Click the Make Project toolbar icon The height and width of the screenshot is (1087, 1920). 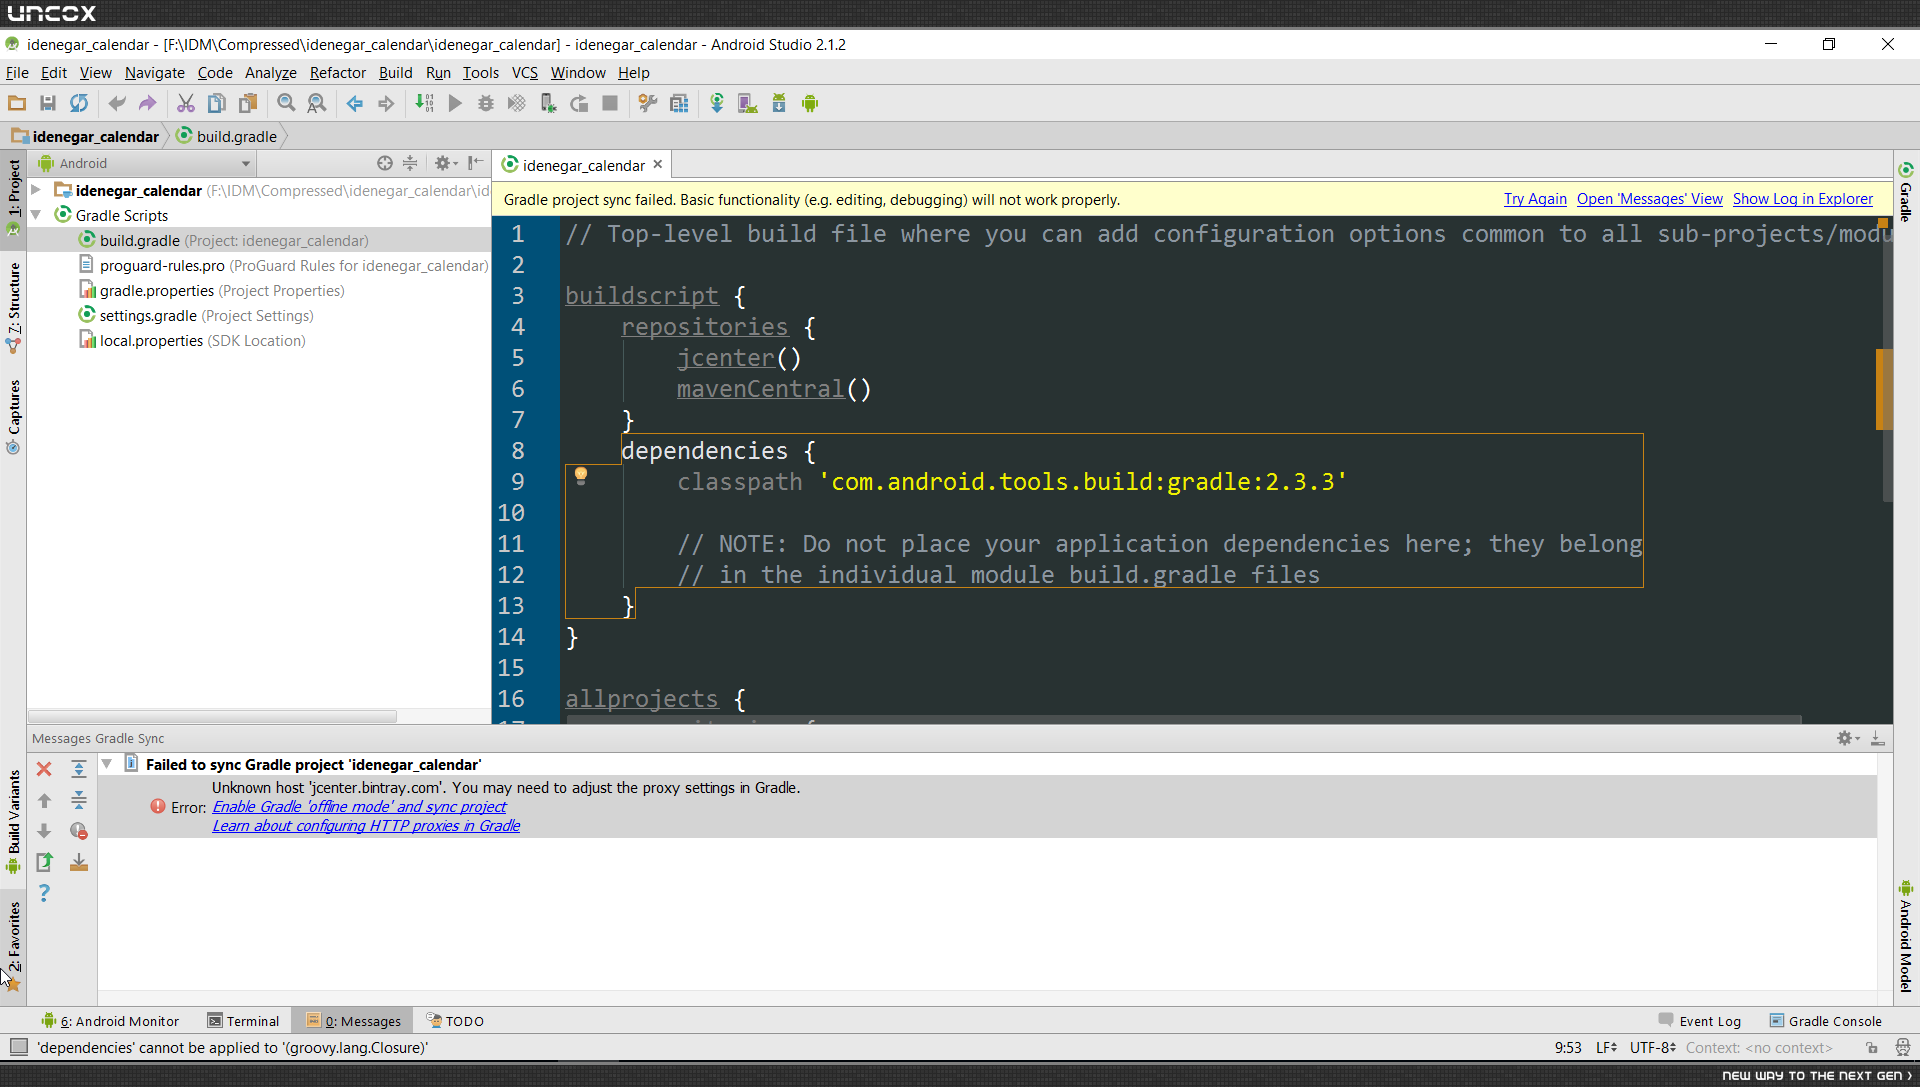(x=425, y=104)
